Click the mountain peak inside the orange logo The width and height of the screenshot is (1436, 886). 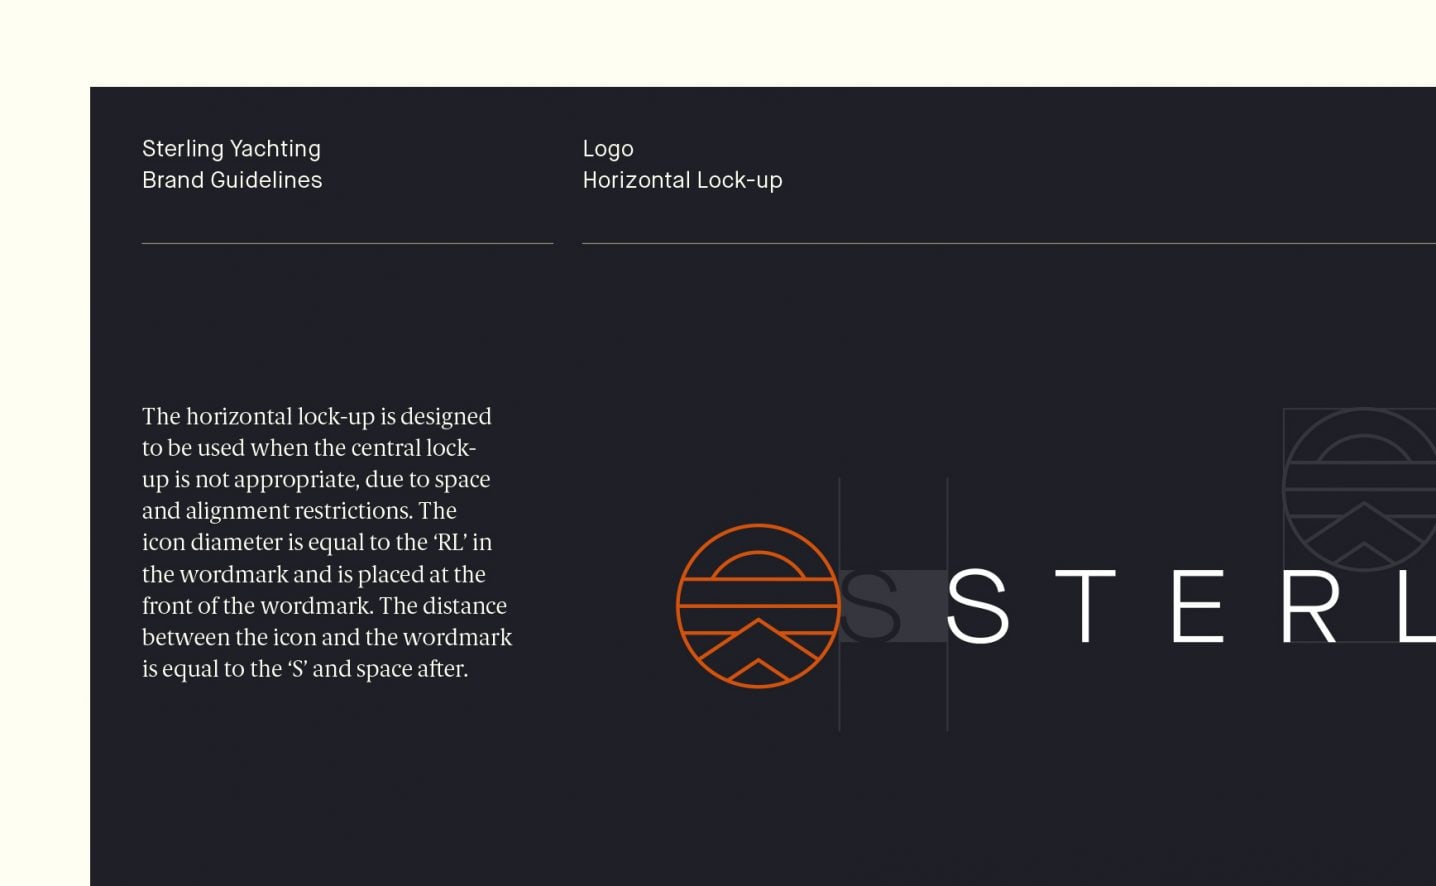(758, 640)
